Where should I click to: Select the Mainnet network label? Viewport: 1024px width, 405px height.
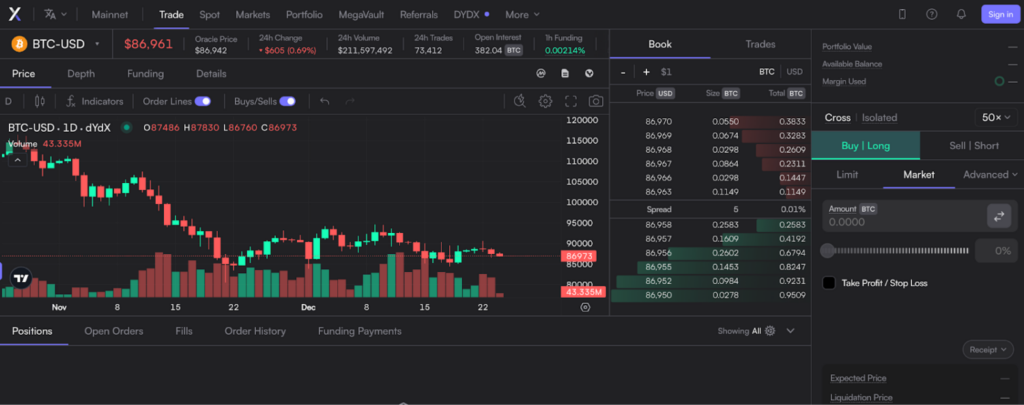(x=110, y=14)
